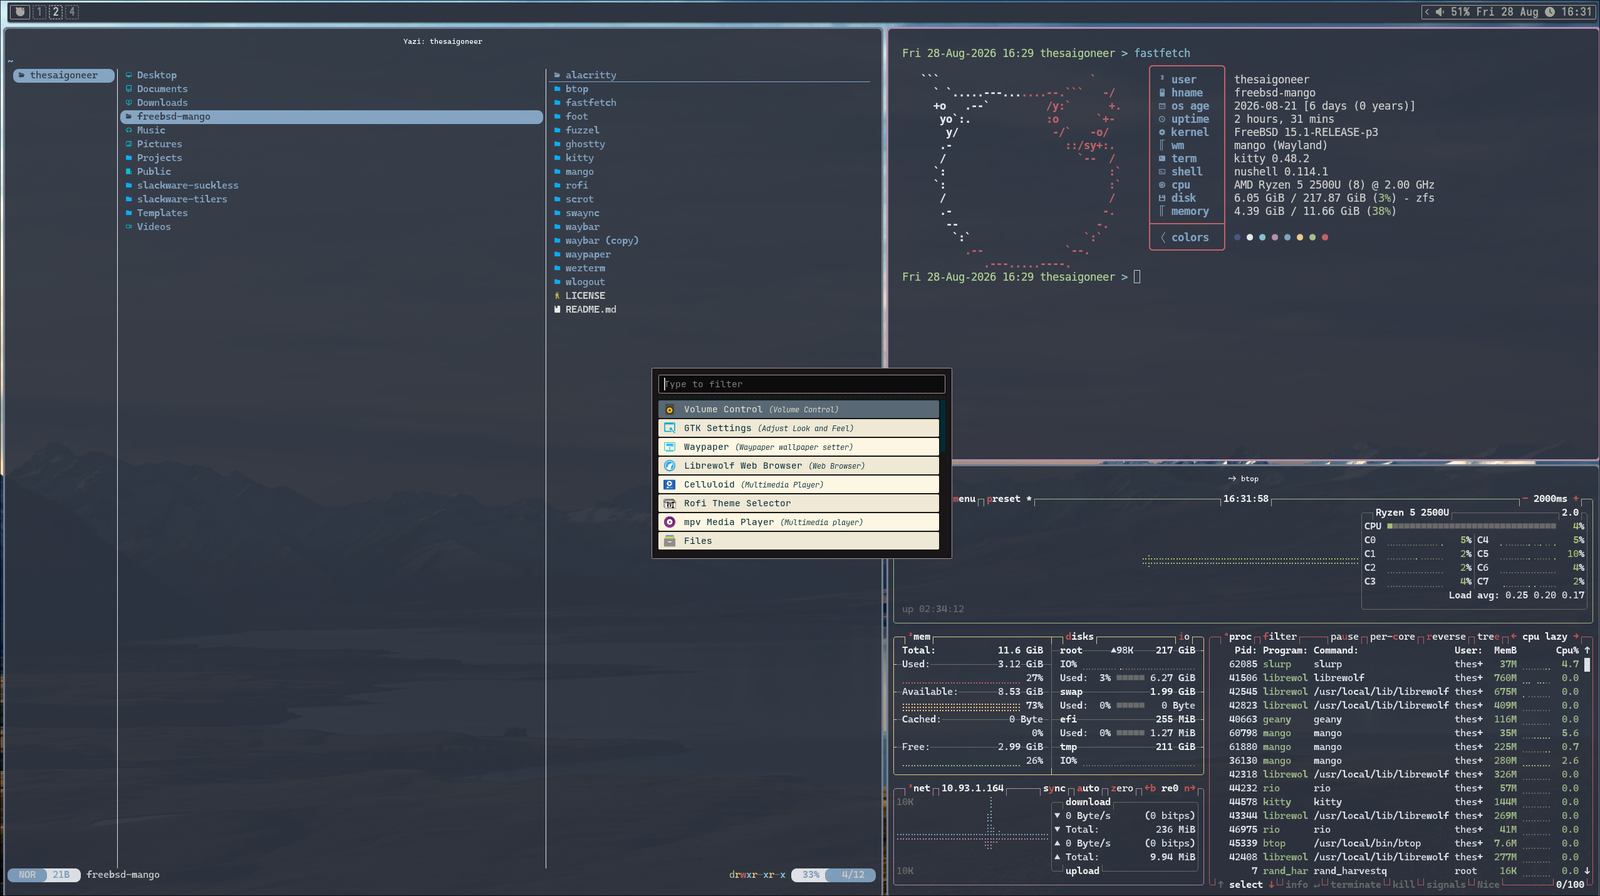Switch to workspace 2 in top bar
Image resolution: width=1600 pixels, height=896 pixels.
[x=56, y=12]
